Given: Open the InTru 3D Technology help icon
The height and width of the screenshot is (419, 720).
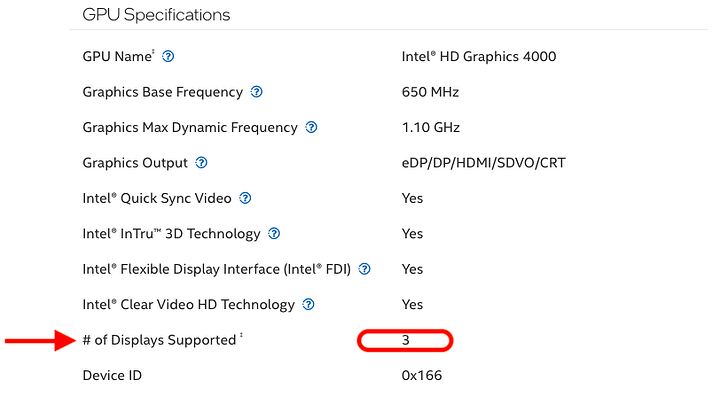Looking at the screenshot, I should click(274, 234).
